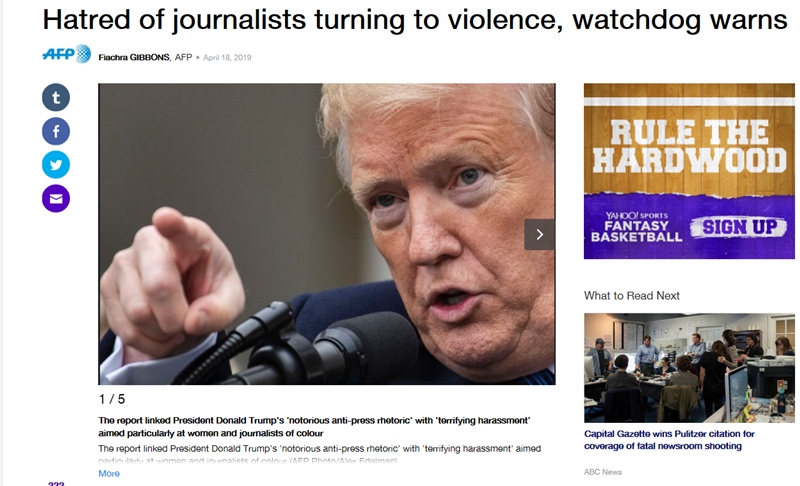Share article on Tumblr
The height and width of the screenshot is (486, 800).
point(56,97)
